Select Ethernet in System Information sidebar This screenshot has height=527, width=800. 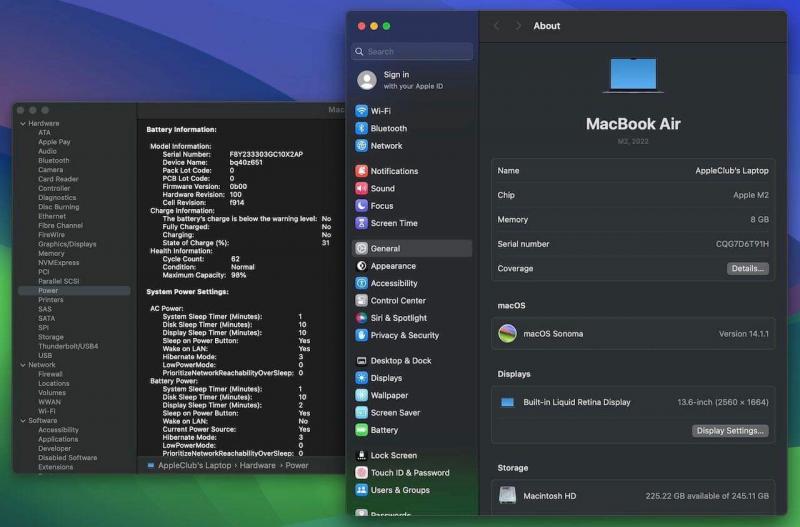coord(52,216)
